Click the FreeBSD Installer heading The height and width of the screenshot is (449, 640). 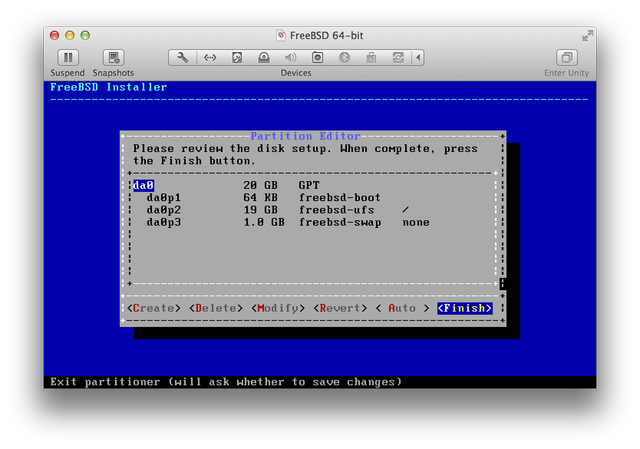point(108,87)
